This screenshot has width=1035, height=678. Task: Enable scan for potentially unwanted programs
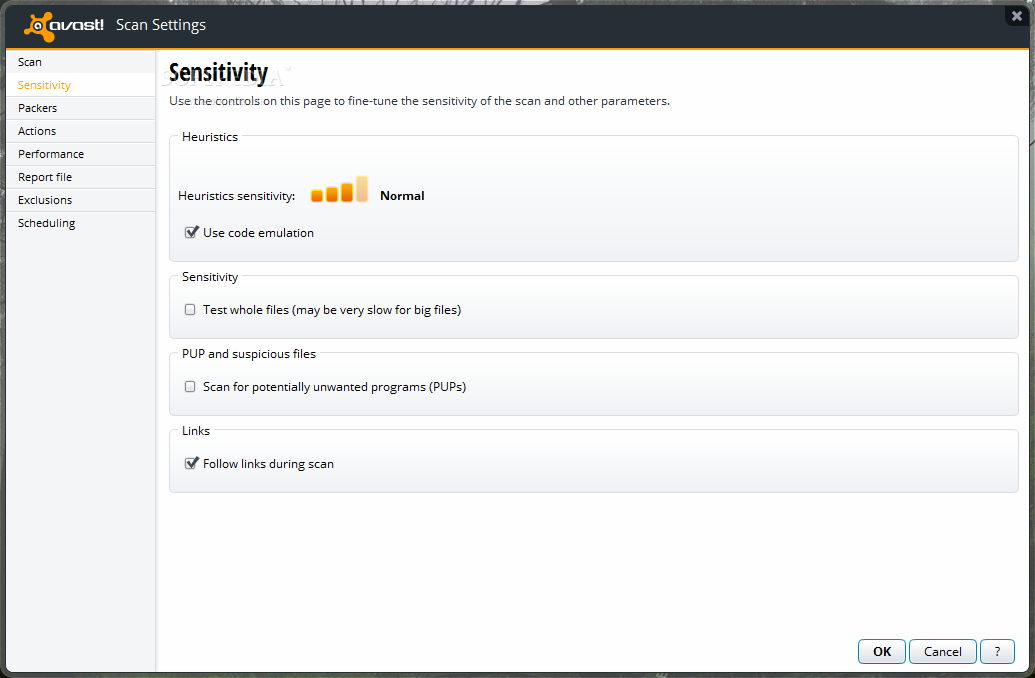click(190, 387)
